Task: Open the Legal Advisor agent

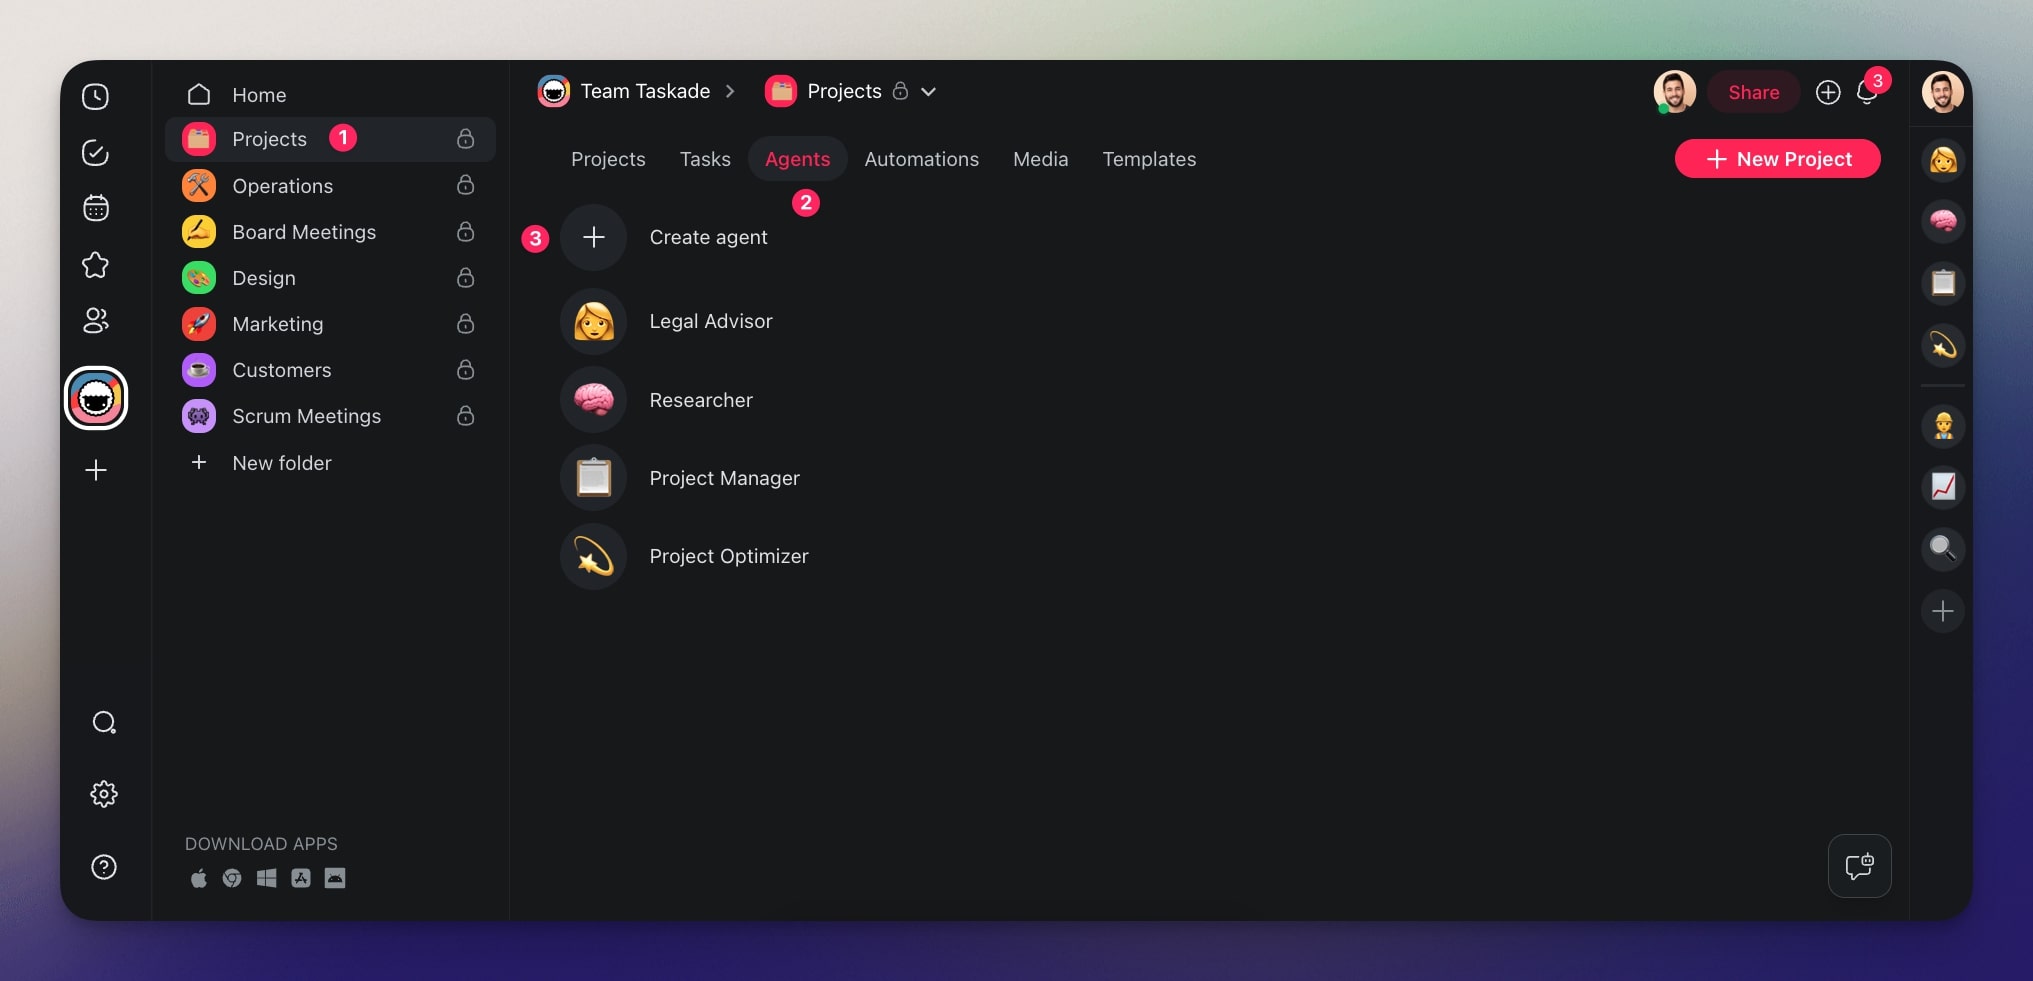Action: [593, 321]
